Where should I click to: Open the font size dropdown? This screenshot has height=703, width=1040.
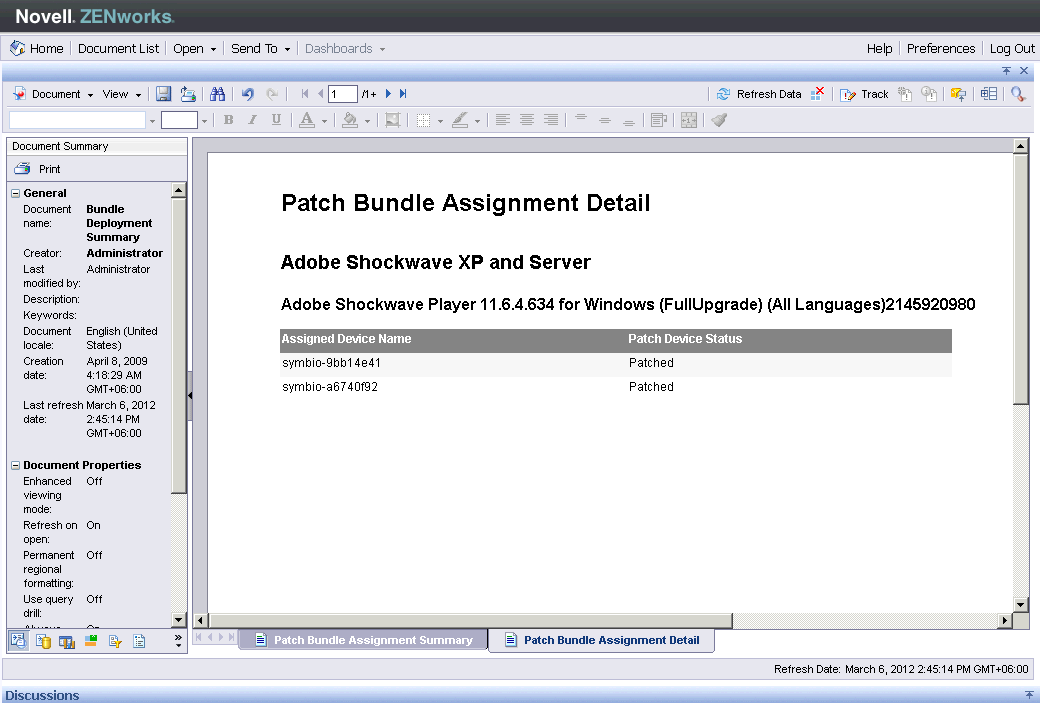(x=204, y=121)
